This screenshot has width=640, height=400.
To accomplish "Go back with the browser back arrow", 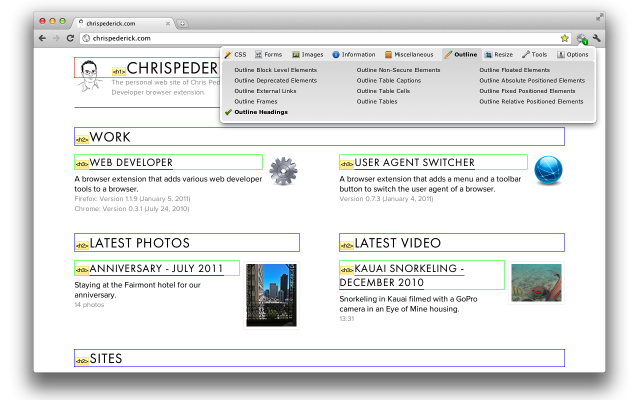I will pos(42,38).
